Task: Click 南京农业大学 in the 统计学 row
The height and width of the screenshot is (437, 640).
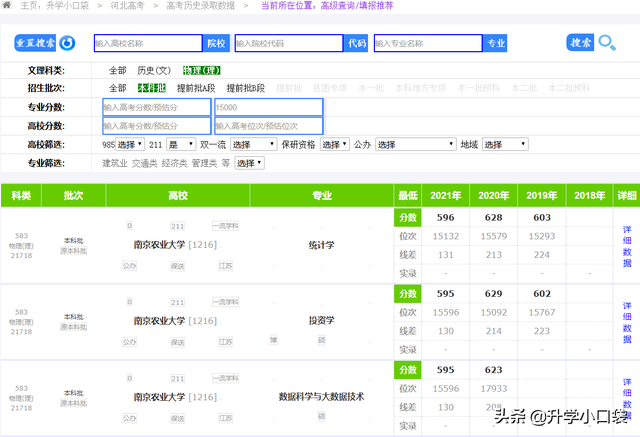Action: pyautogui.click(x=160, y=245)
